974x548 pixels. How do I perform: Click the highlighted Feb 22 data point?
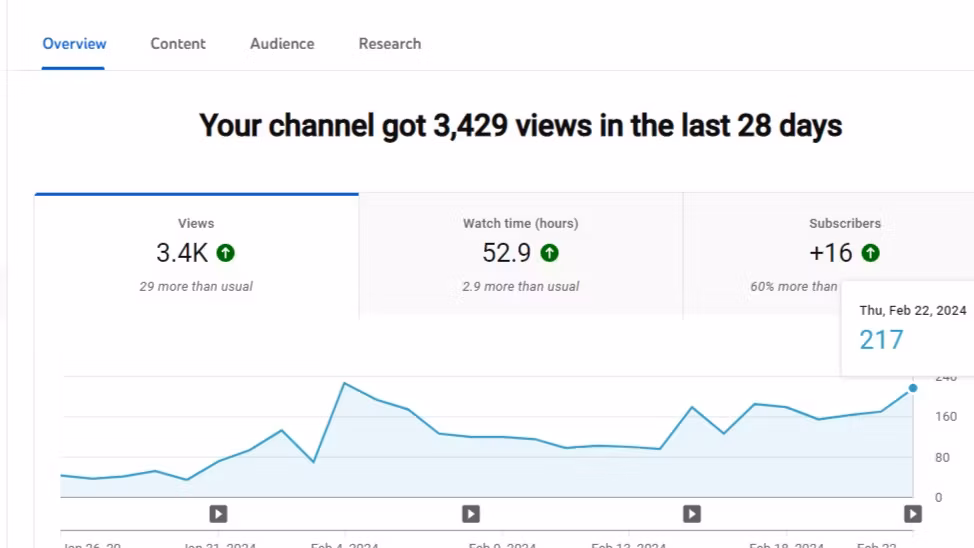coord(913,388)
